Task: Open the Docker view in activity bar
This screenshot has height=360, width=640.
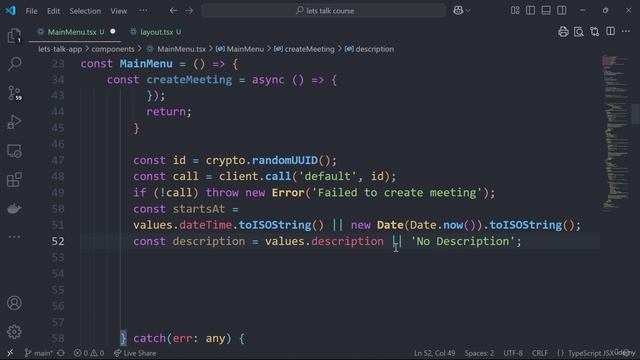Action: click(14, 209)
